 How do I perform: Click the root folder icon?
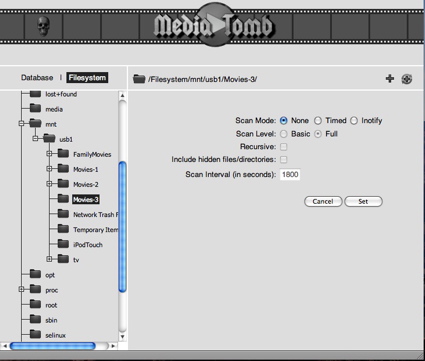tap(35, 304)
